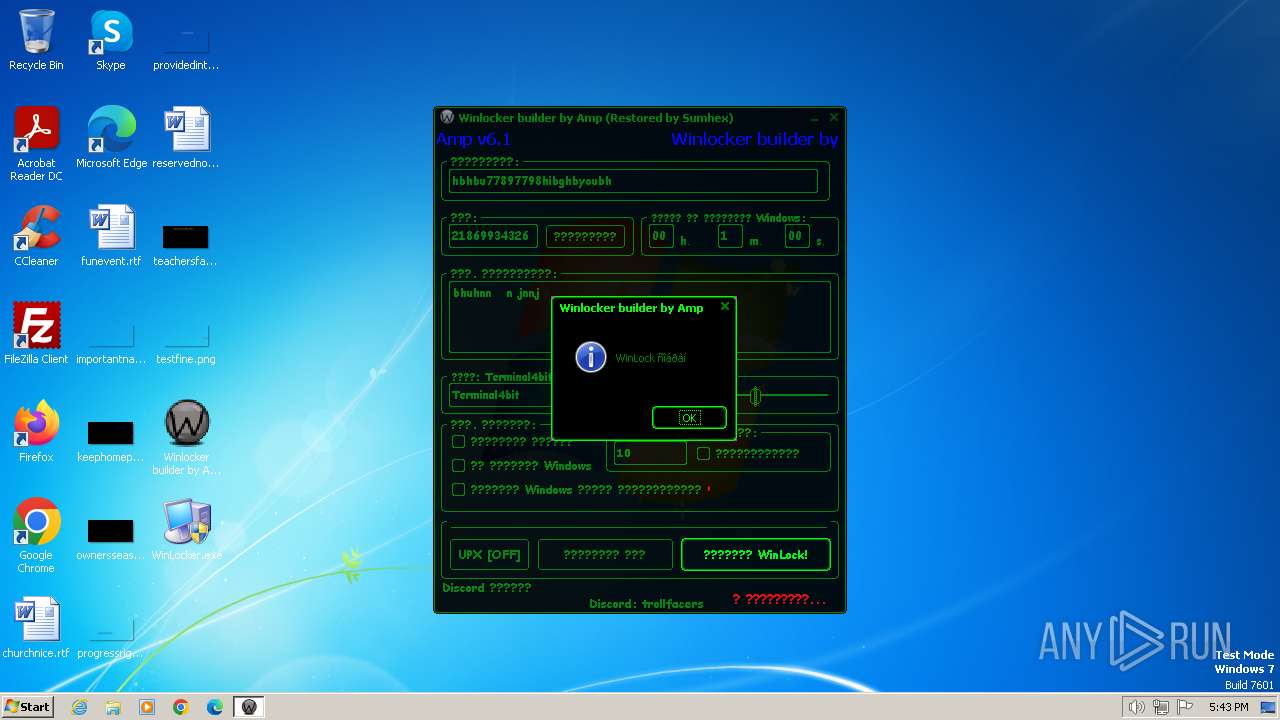This screenshot has width=1280, height=720.
Task: Open the Google Chrome desktop shortcut
Action: (36, 536)
